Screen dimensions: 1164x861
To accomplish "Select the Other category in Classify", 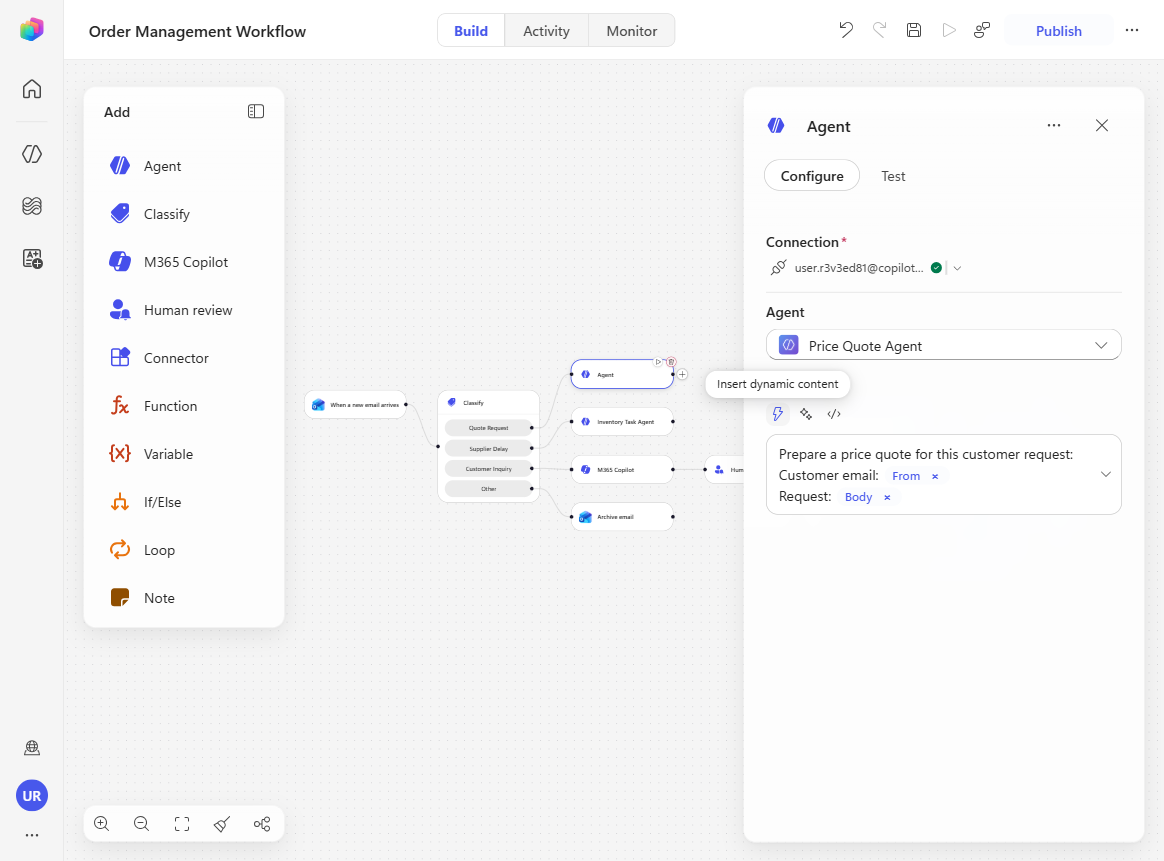I will click(x=488, y=488).
